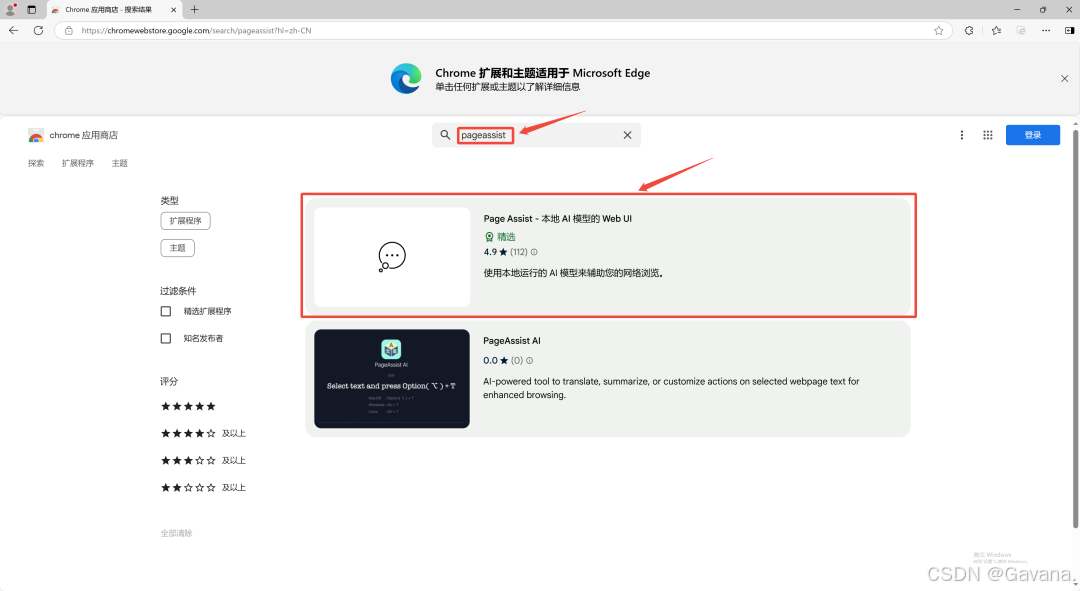Open the favorites list icon
Screen dimensions: 1080x591
point(996,30)
